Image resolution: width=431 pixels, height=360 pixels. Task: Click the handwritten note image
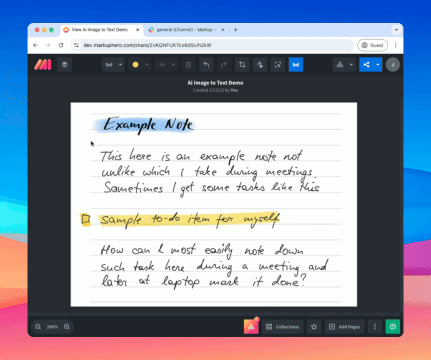(214, 204)
